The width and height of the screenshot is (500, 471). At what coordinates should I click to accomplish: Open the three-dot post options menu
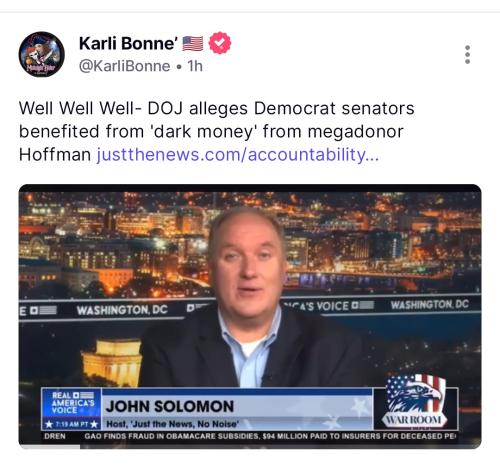[x=467, y=54]
